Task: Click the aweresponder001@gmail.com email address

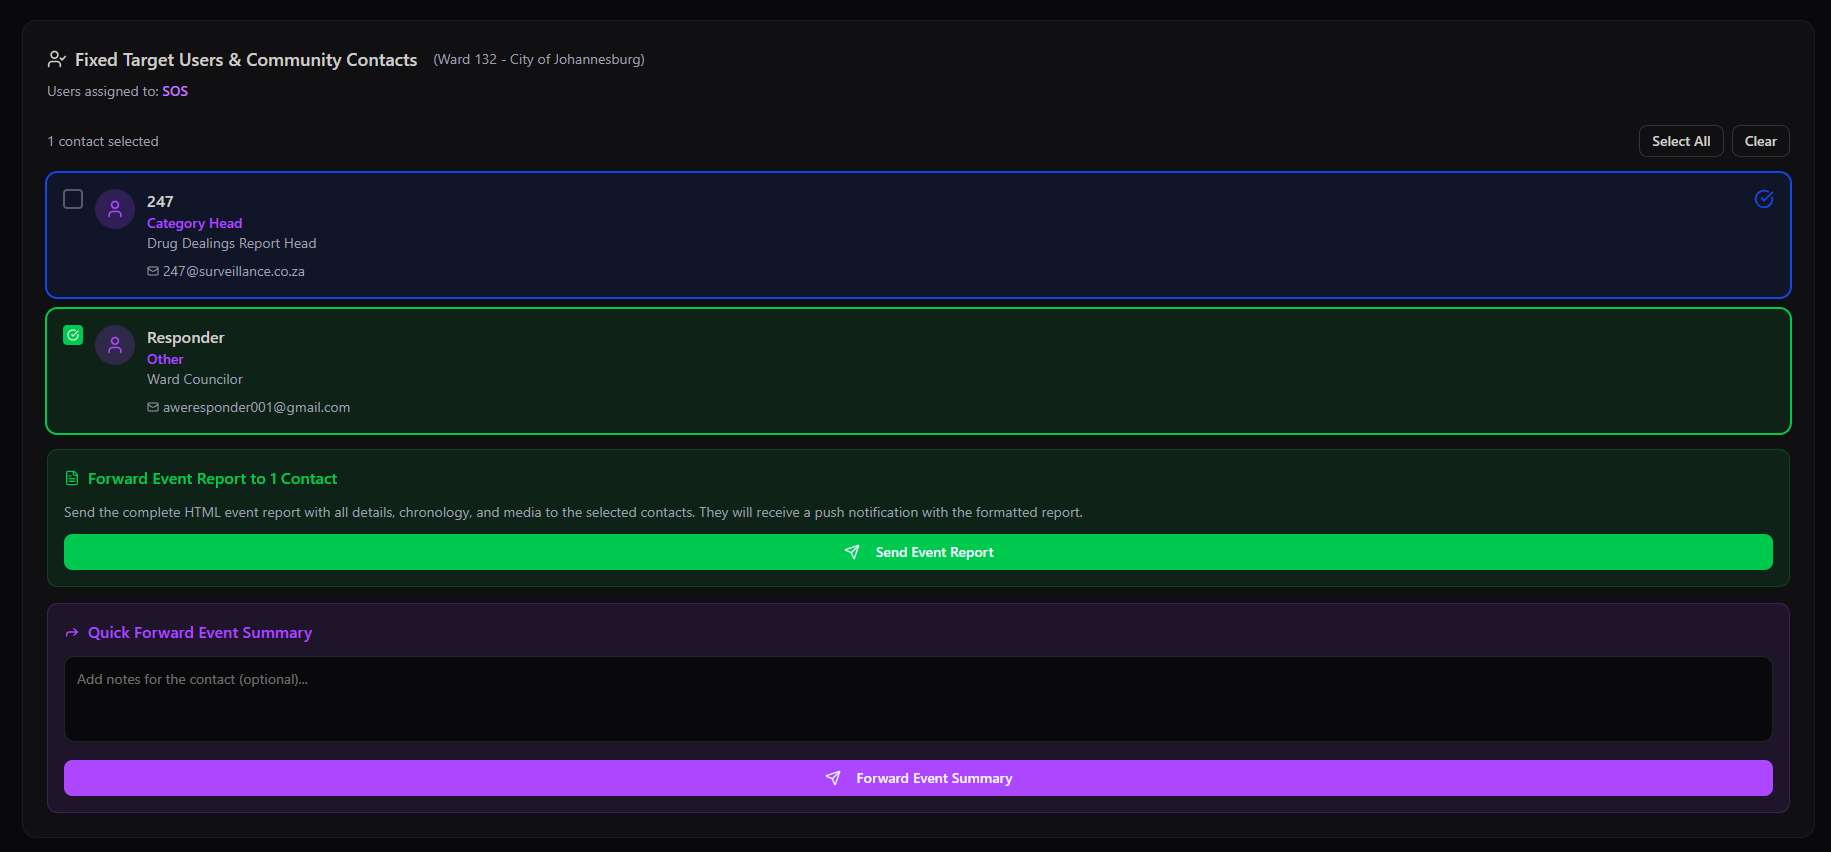Action: (256, 407)
